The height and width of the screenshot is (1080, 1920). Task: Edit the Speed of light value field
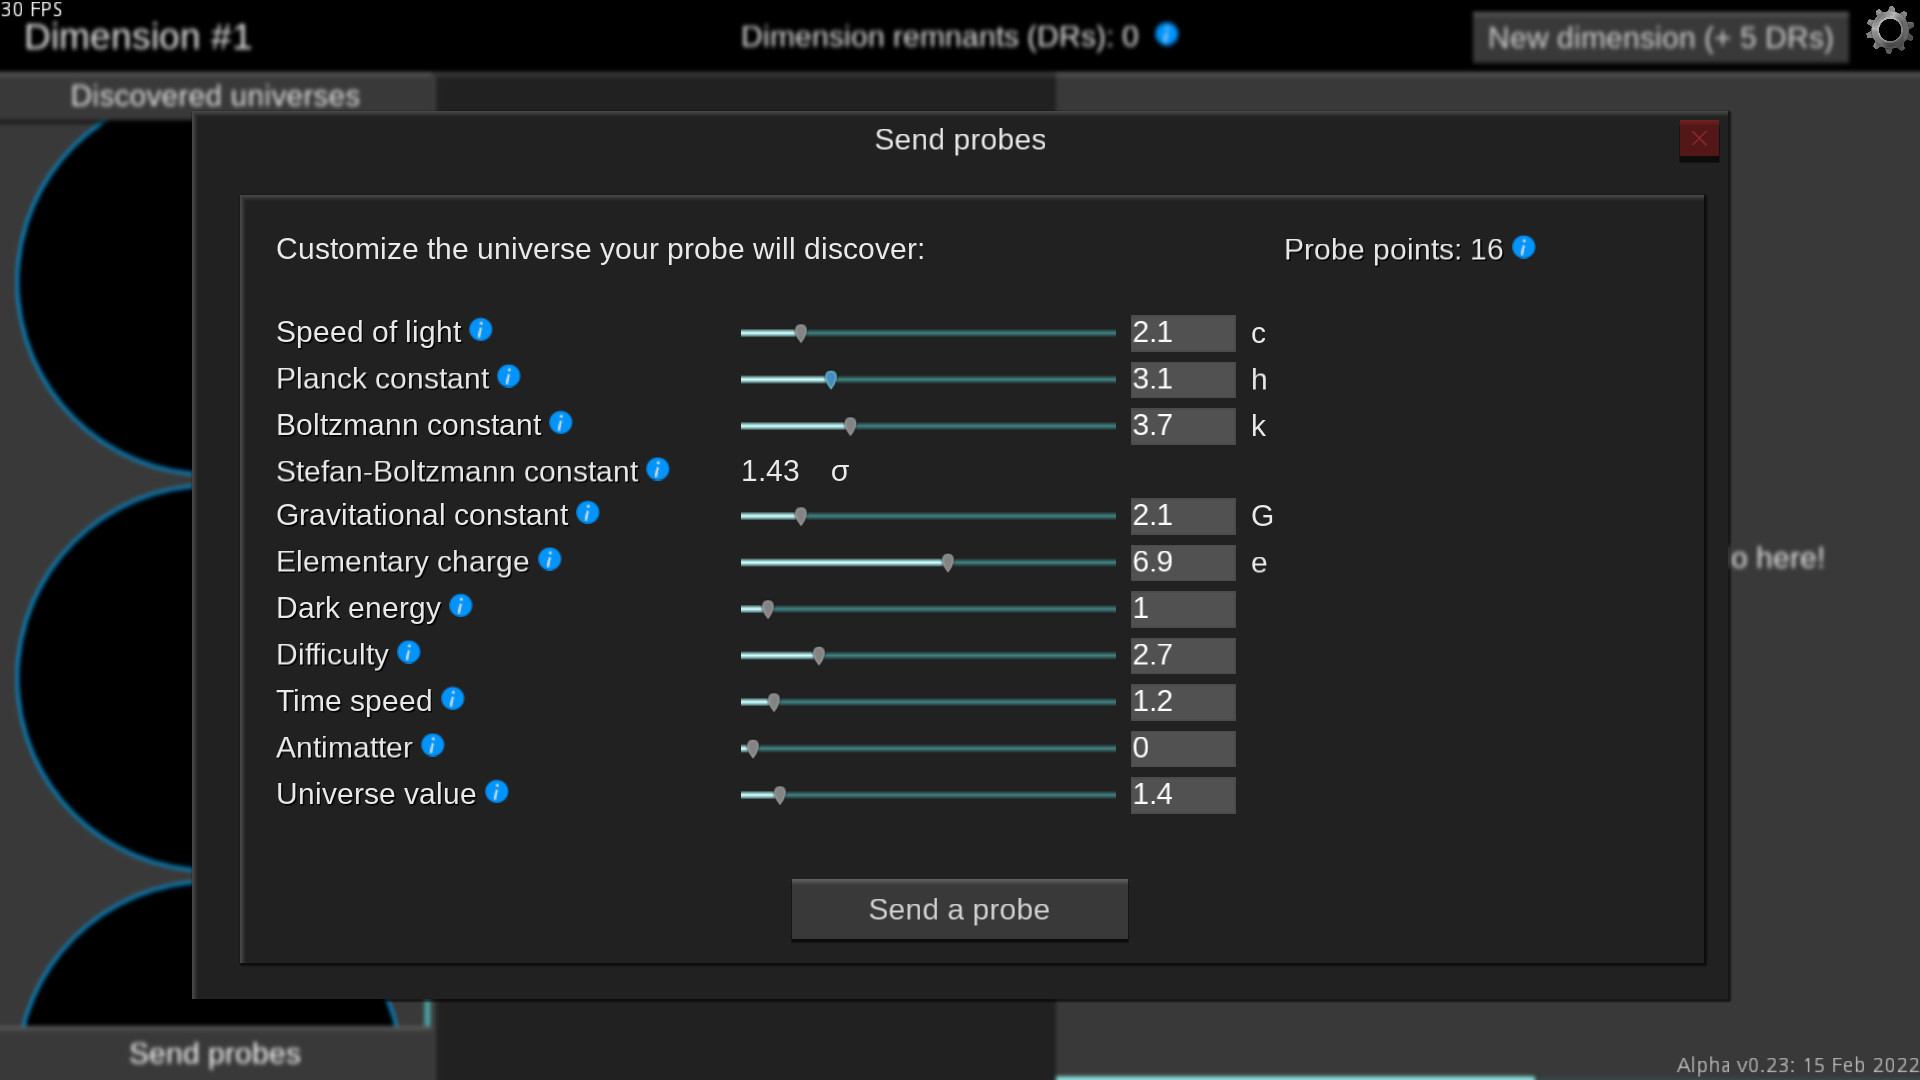[x=1182, y=332]
